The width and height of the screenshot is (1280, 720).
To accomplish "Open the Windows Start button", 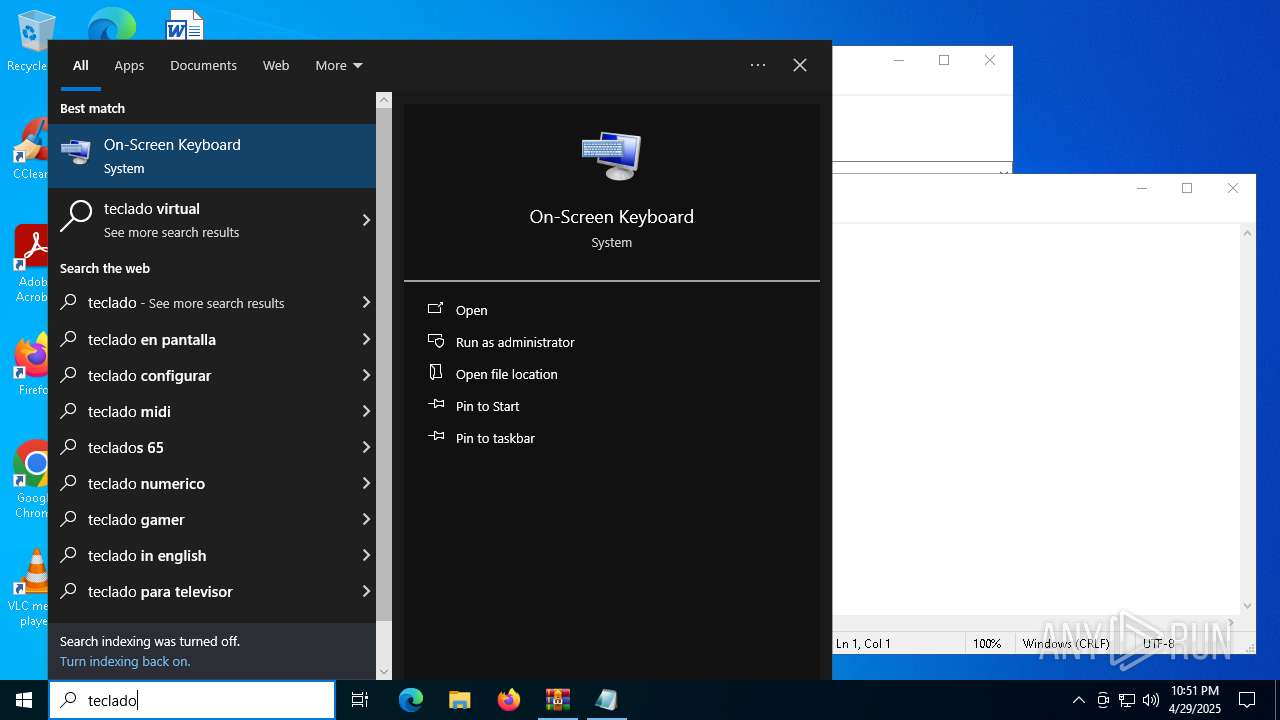I will point(24,700).
